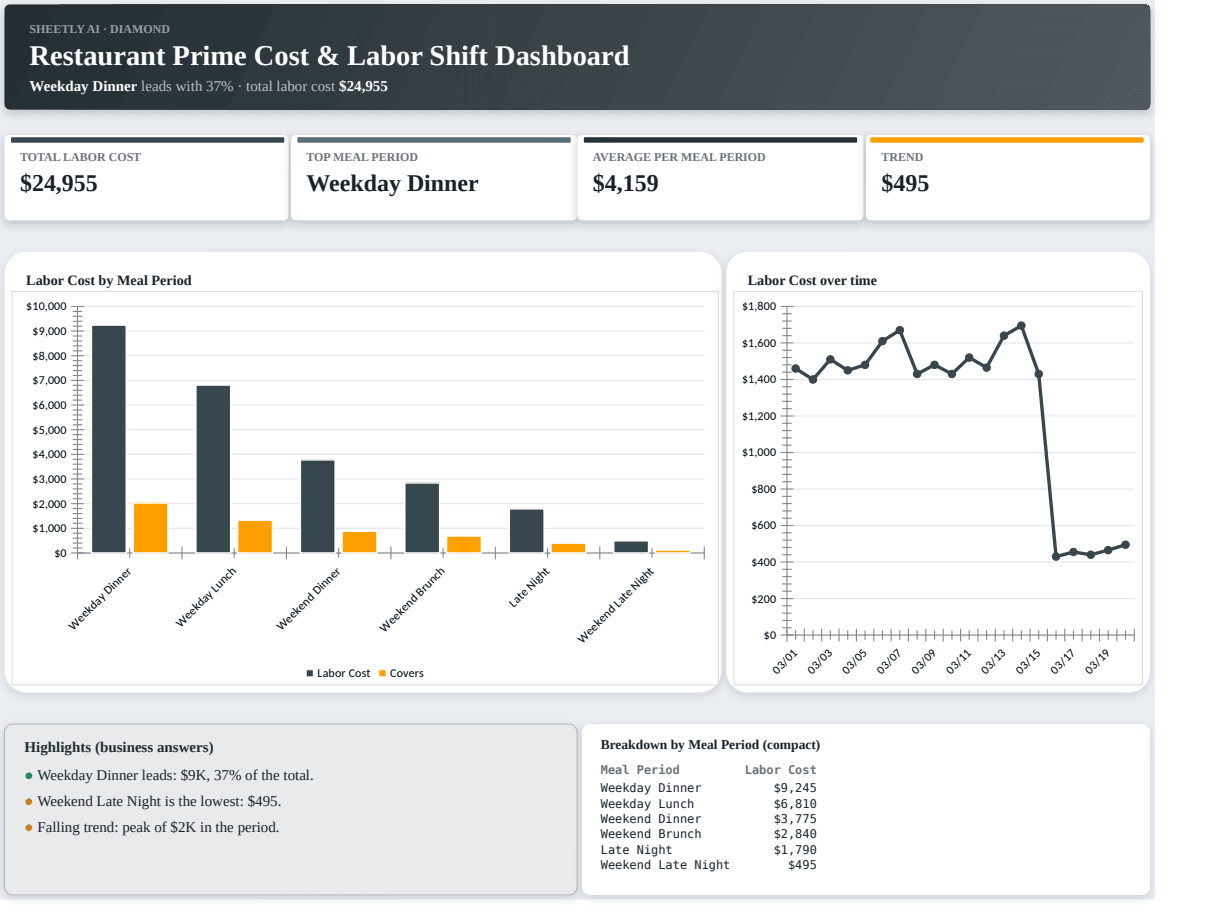Screen dimensions: 1227x922
Task: Select the Weekday Lunch labor cost bar
Action: [213, 469]
